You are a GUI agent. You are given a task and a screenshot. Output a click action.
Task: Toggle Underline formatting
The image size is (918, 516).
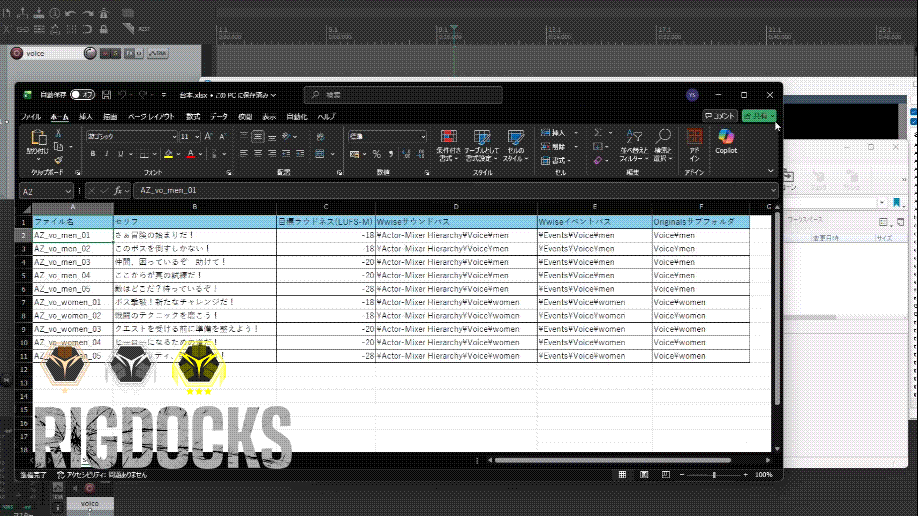click(x=121, y=154)
